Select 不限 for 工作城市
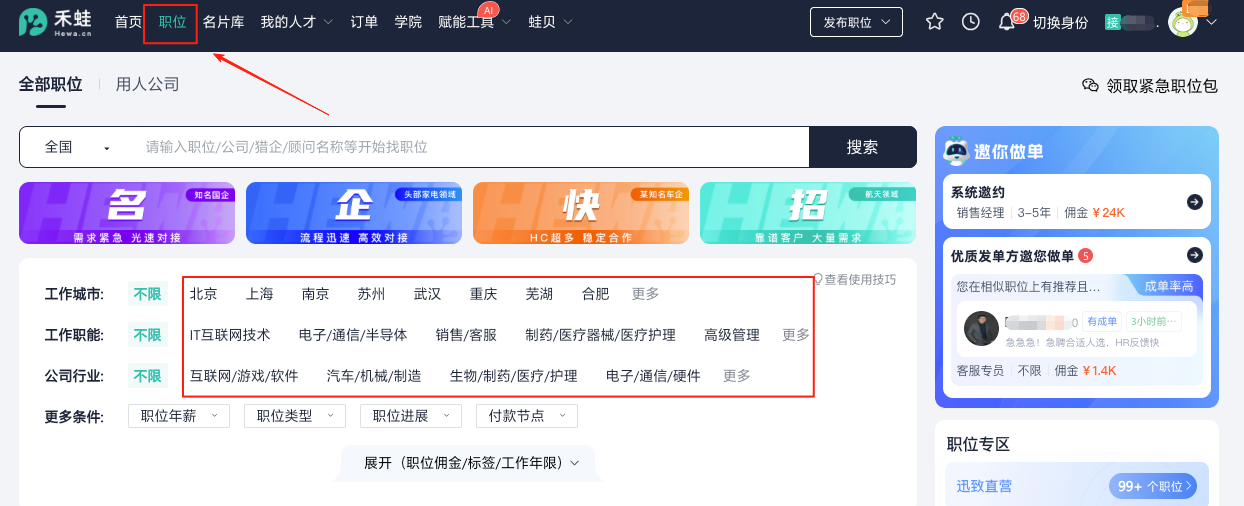 click(147, 294)
